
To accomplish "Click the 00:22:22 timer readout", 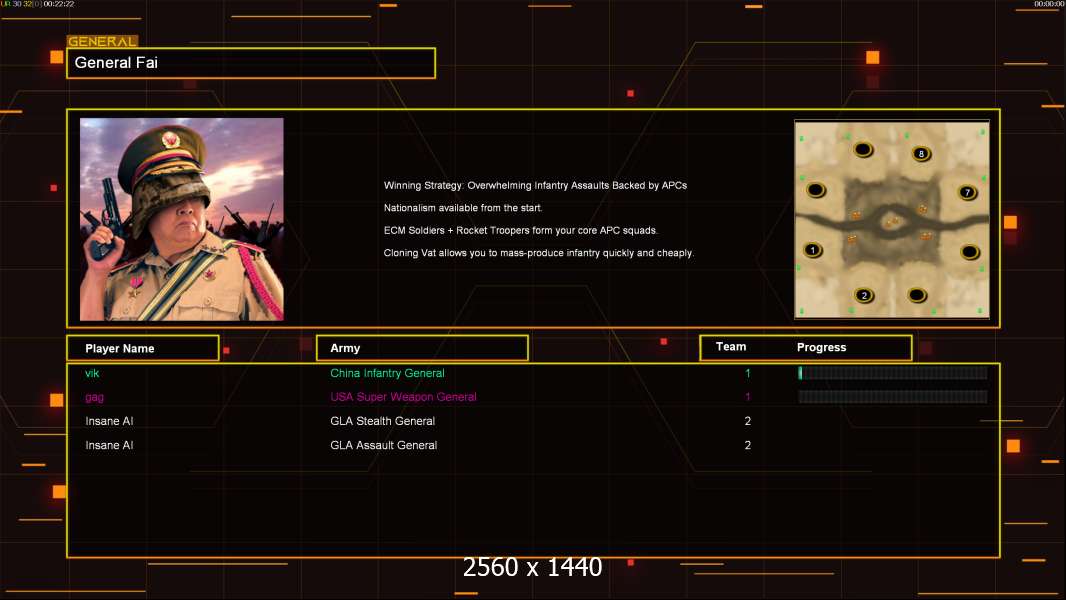I will [x=59, y=4].
